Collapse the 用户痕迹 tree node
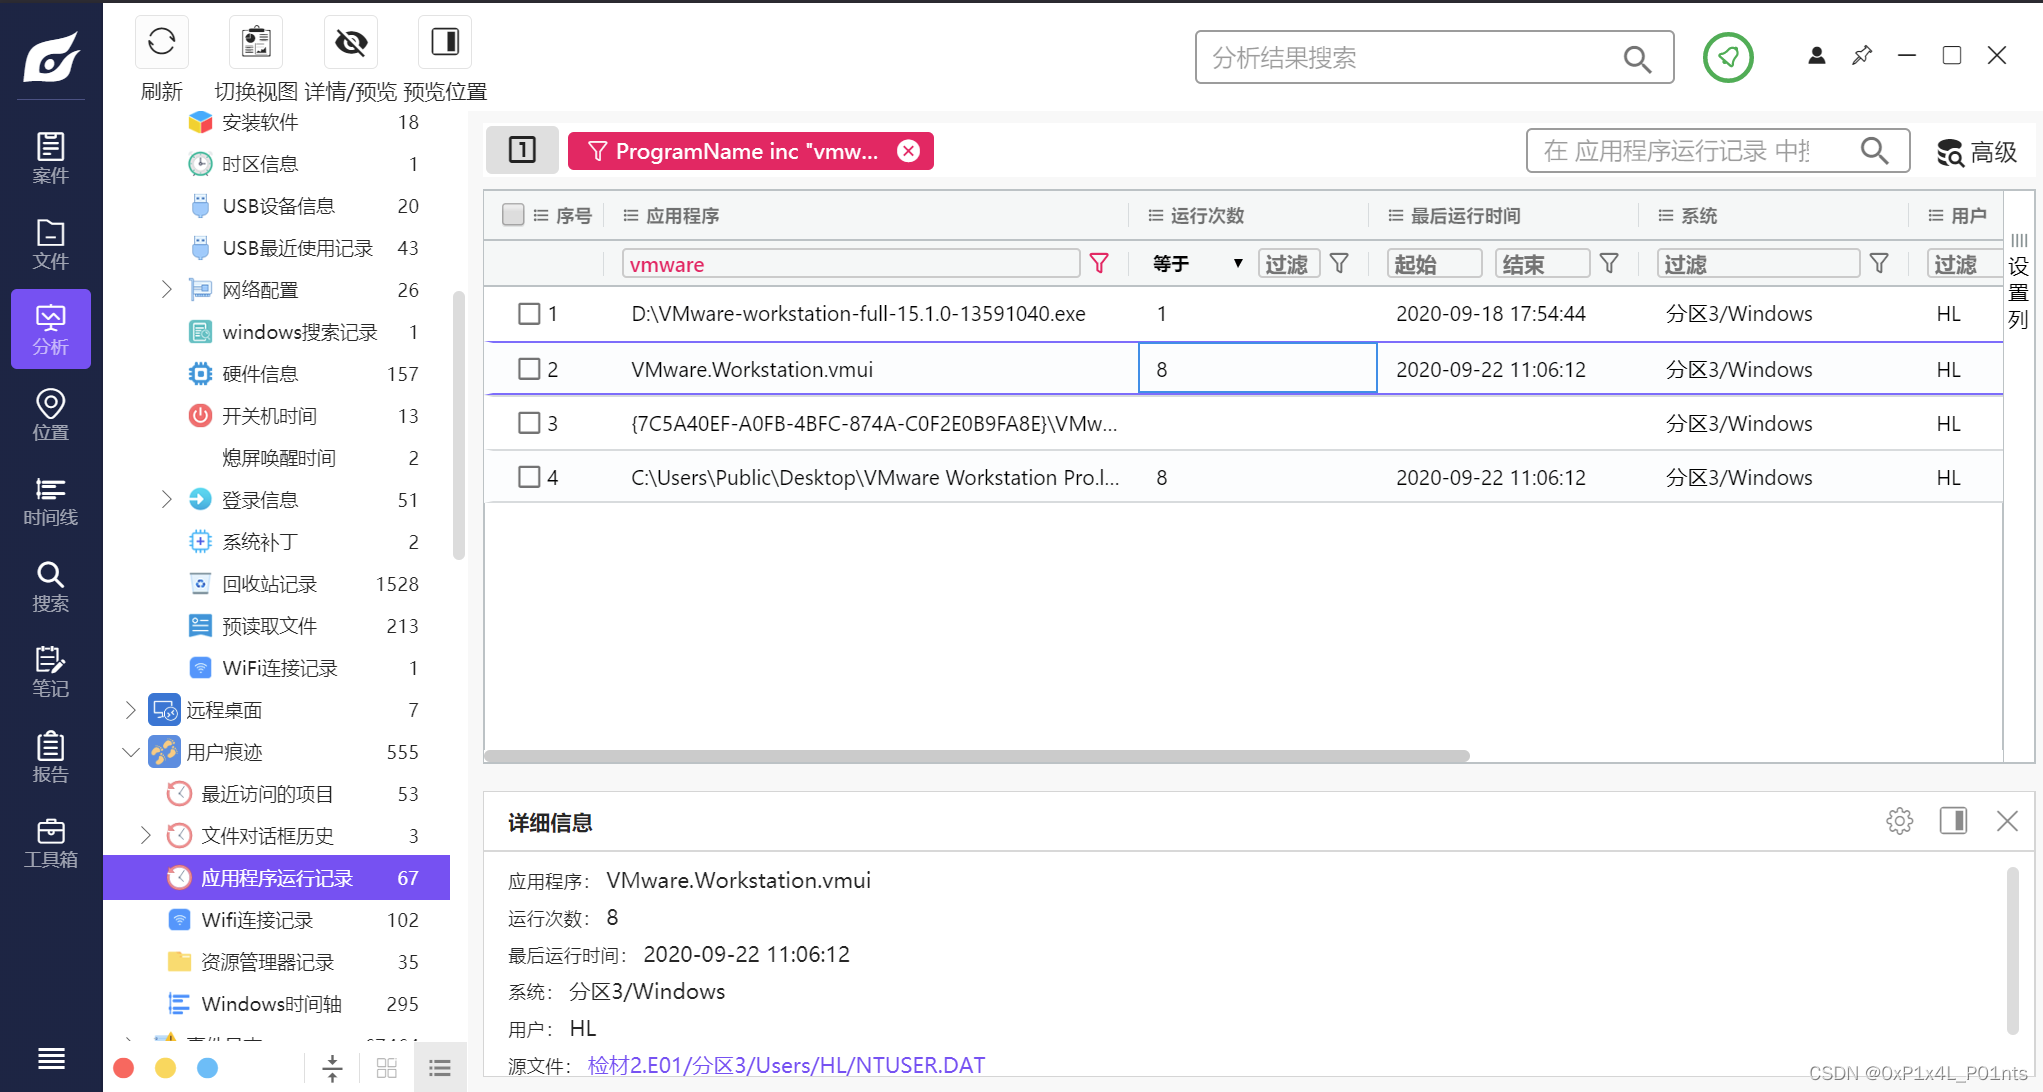This screenshot has height=1092, width=2043. click(130, 751)
